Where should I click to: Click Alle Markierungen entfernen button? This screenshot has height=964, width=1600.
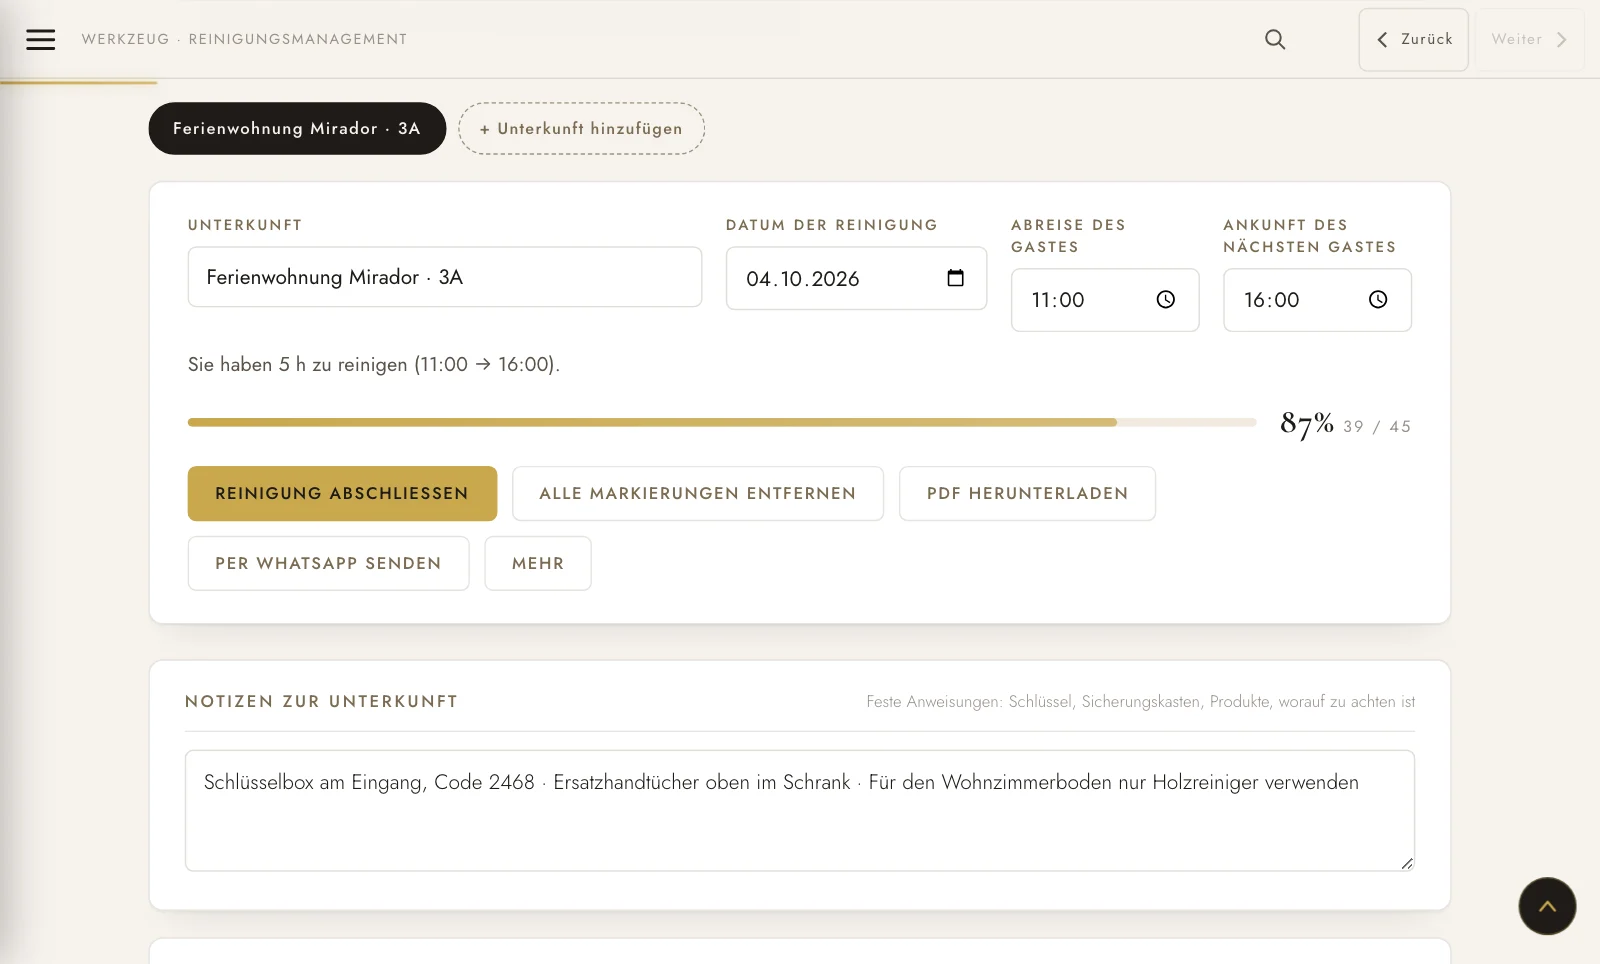click(x=698, y=493)
